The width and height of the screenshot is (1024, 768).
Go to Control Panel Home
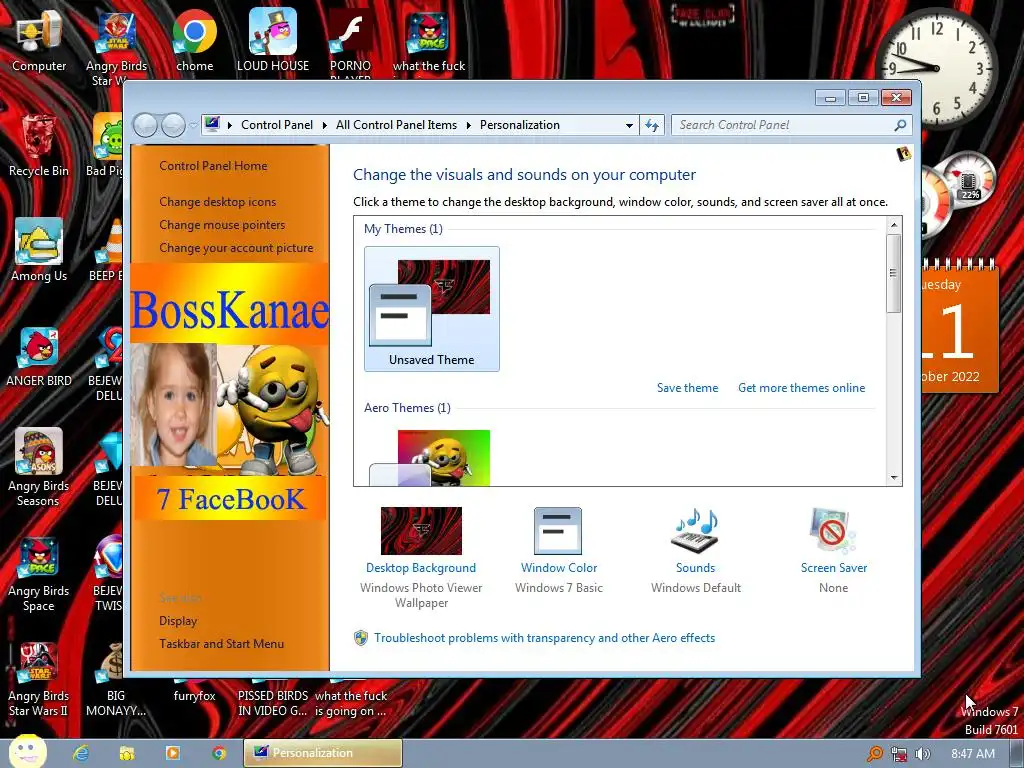(x=213, y=166)
